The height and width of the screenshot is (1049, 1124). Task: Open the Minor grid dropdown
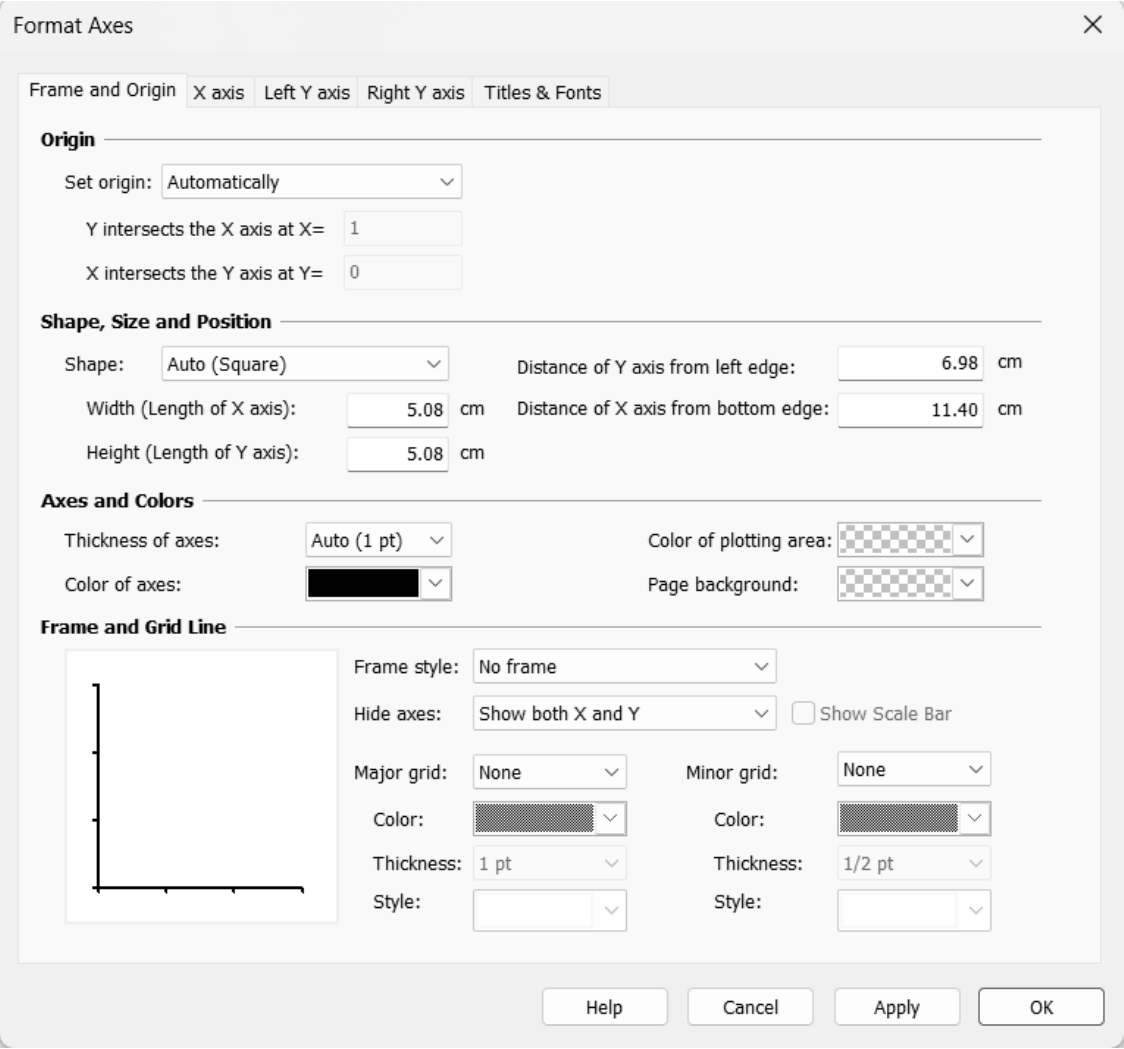coord(914,769)
